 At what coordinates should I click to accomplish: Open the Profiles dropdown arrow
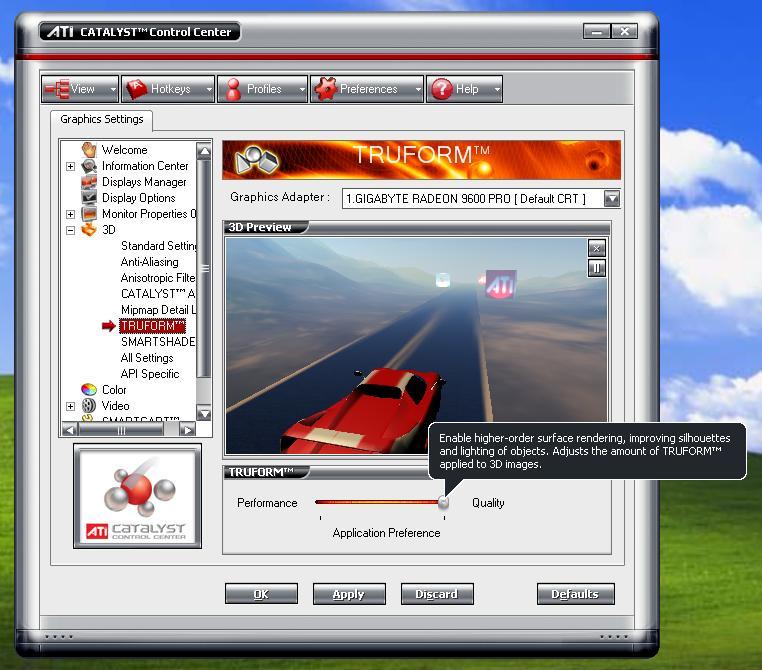tap(302, 89)
